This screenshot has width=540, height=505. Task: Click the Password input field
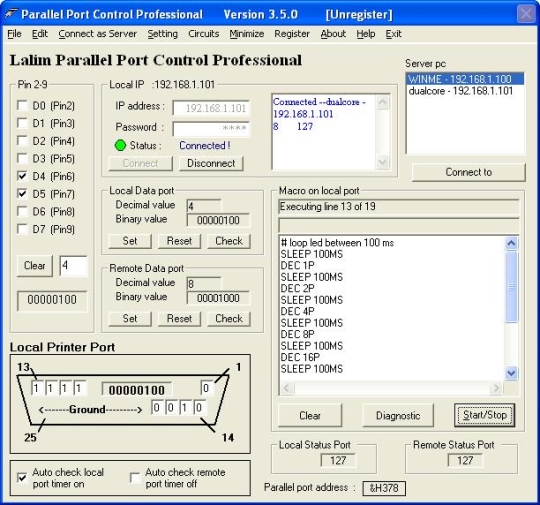(x=211, y=129)
